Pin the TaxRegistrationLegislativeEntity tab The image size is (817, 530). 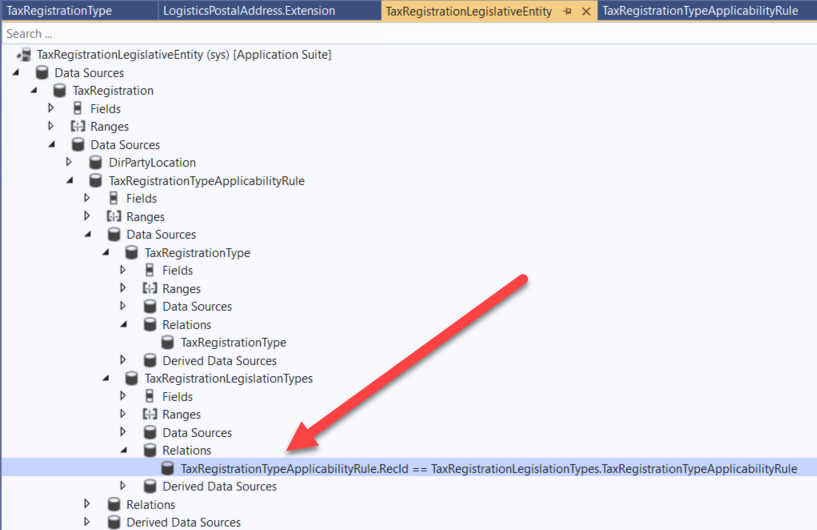567,11
